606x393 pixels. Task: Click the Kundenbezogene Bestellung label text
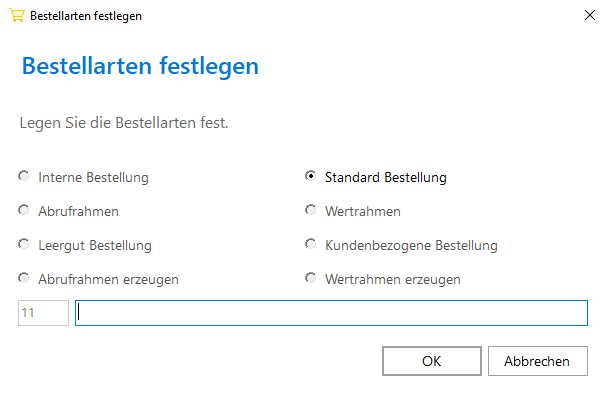[411, 245]
